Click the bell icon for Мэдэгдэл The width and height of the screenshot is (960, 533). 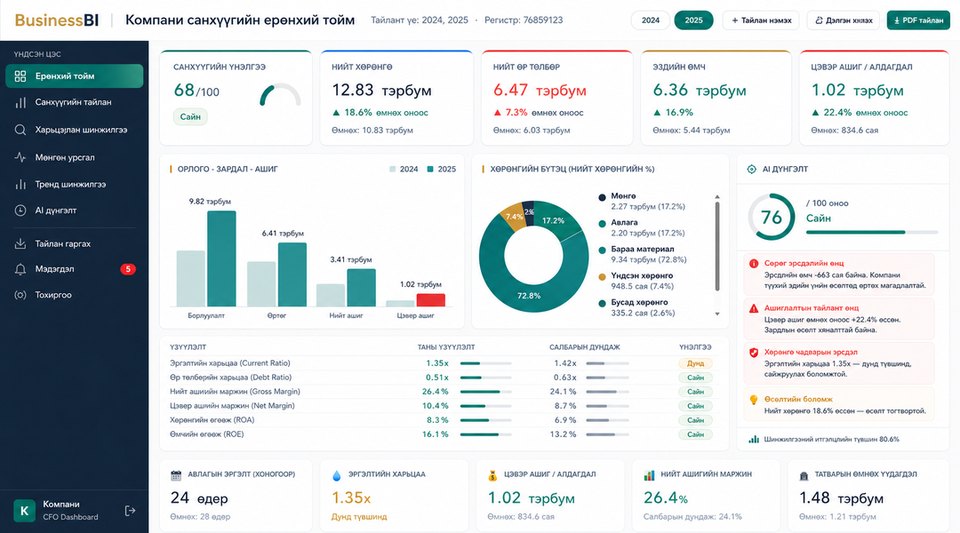(x=20, y=269)
